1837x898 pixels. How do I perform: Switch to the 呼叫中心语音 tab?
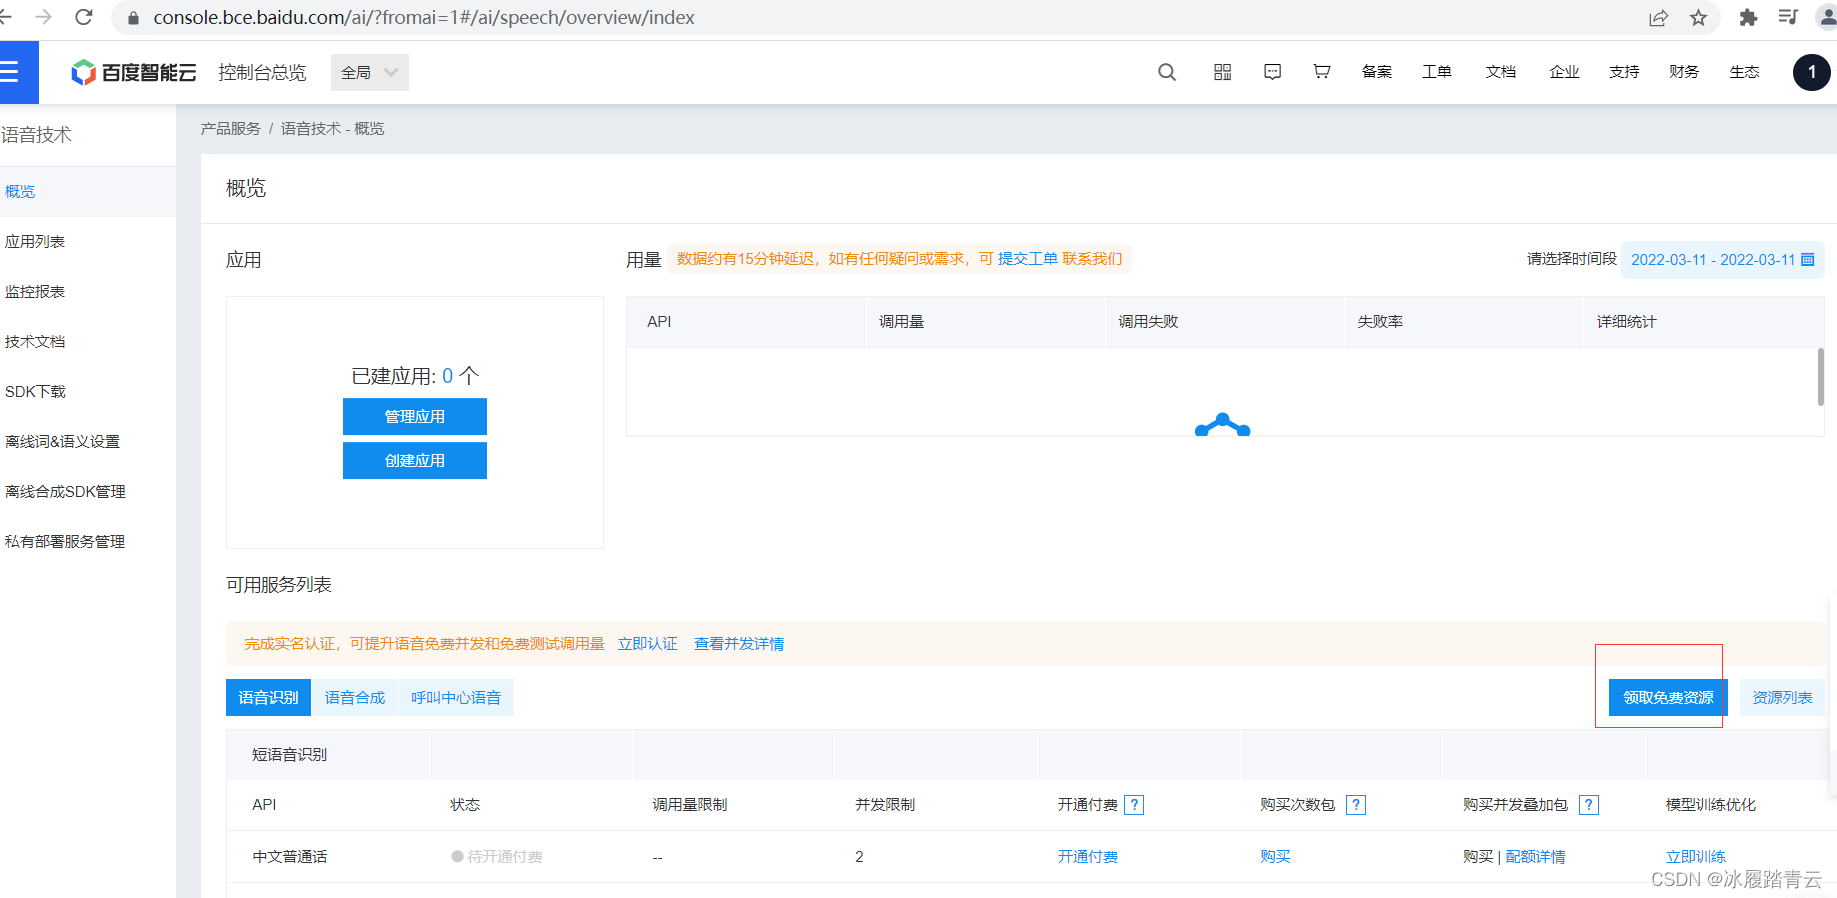pos(456,697)
